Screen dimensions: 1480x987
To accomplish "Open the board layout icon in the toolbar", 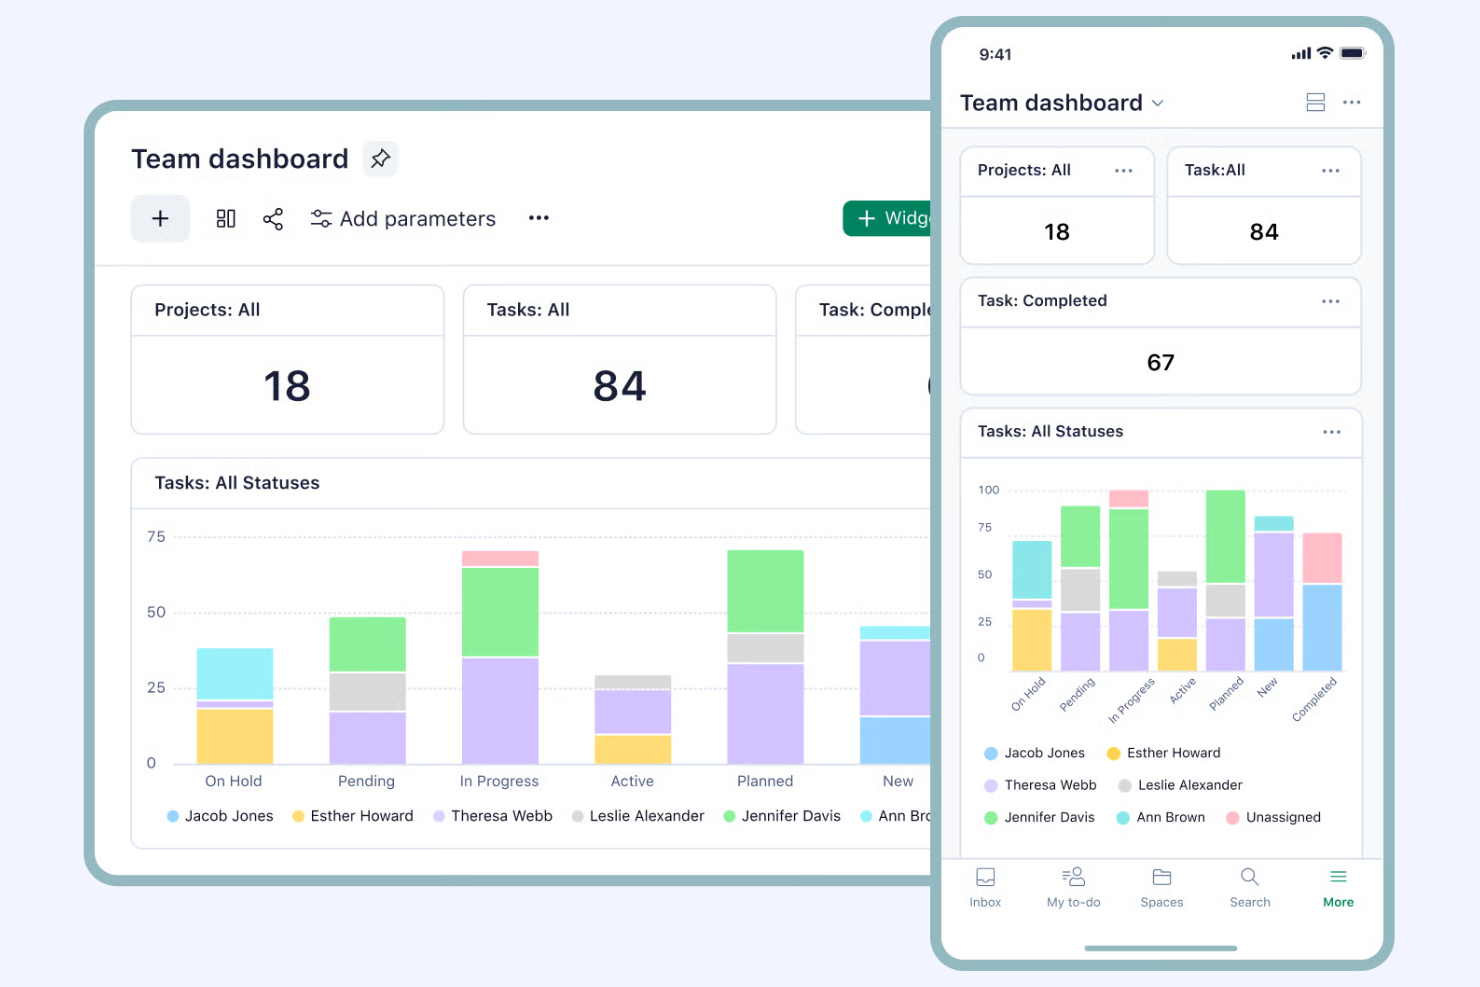I will [226, 218].
